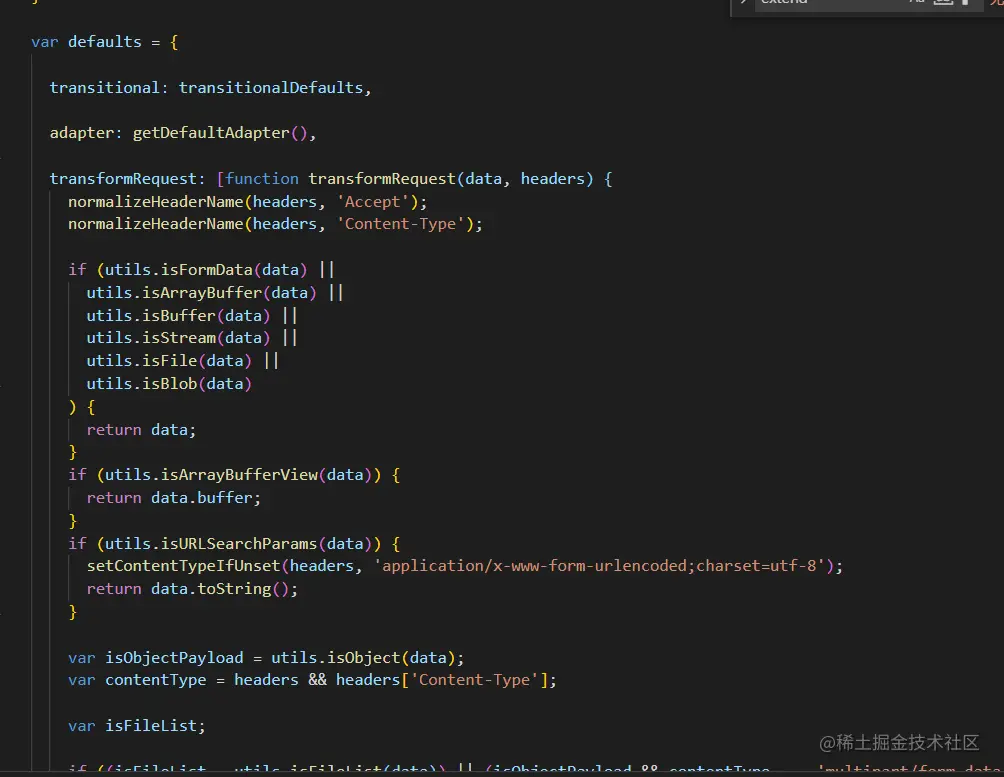Click the 'isObjectPayload' variable name
This screenshot has height=777, width=1004.
pos(174,658)
